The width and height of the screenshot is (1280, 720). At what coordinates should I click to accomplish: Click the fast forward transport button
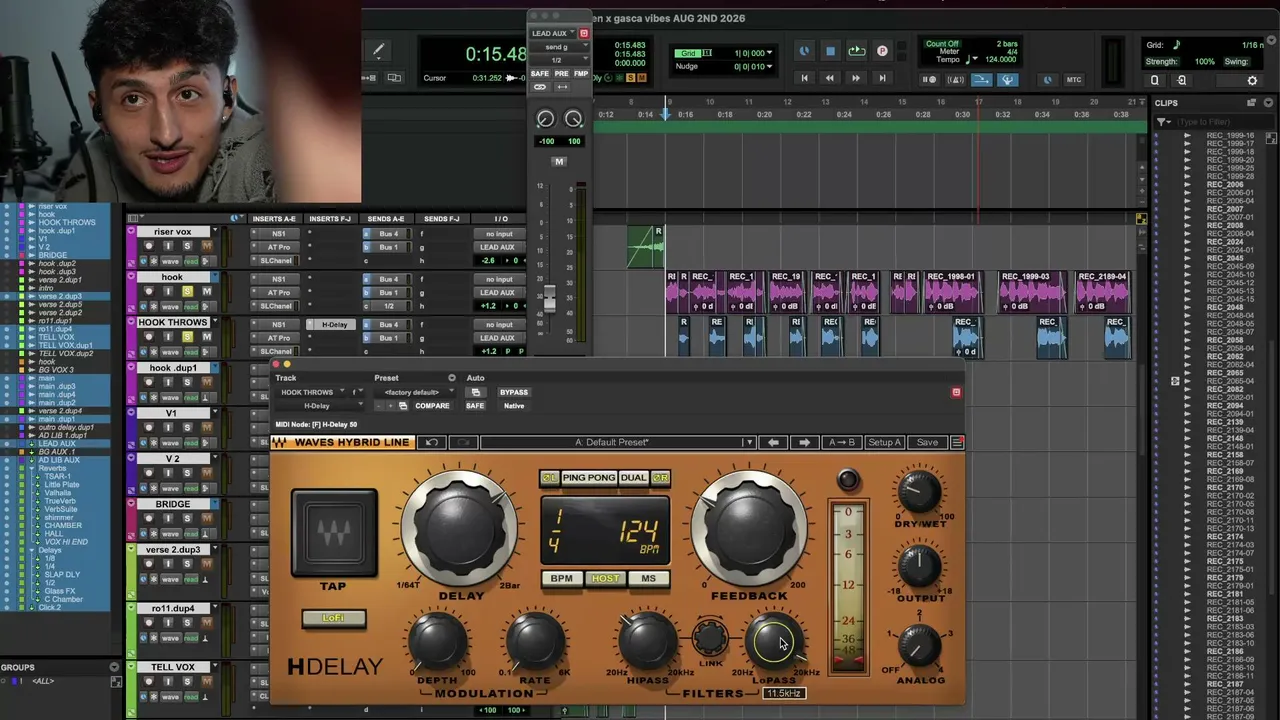pyautogui.click(x=855, y=78)
